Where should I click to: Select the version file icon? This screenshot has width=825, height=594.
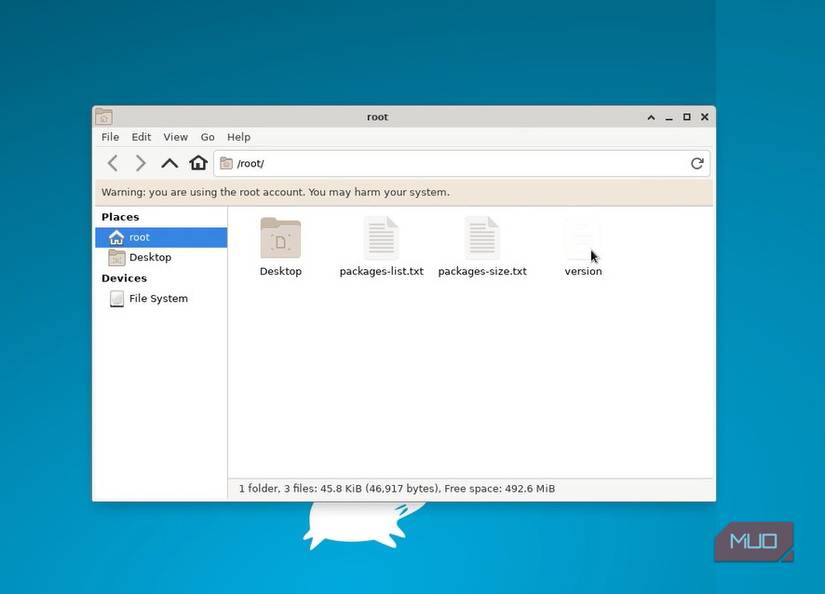(583, 238)
